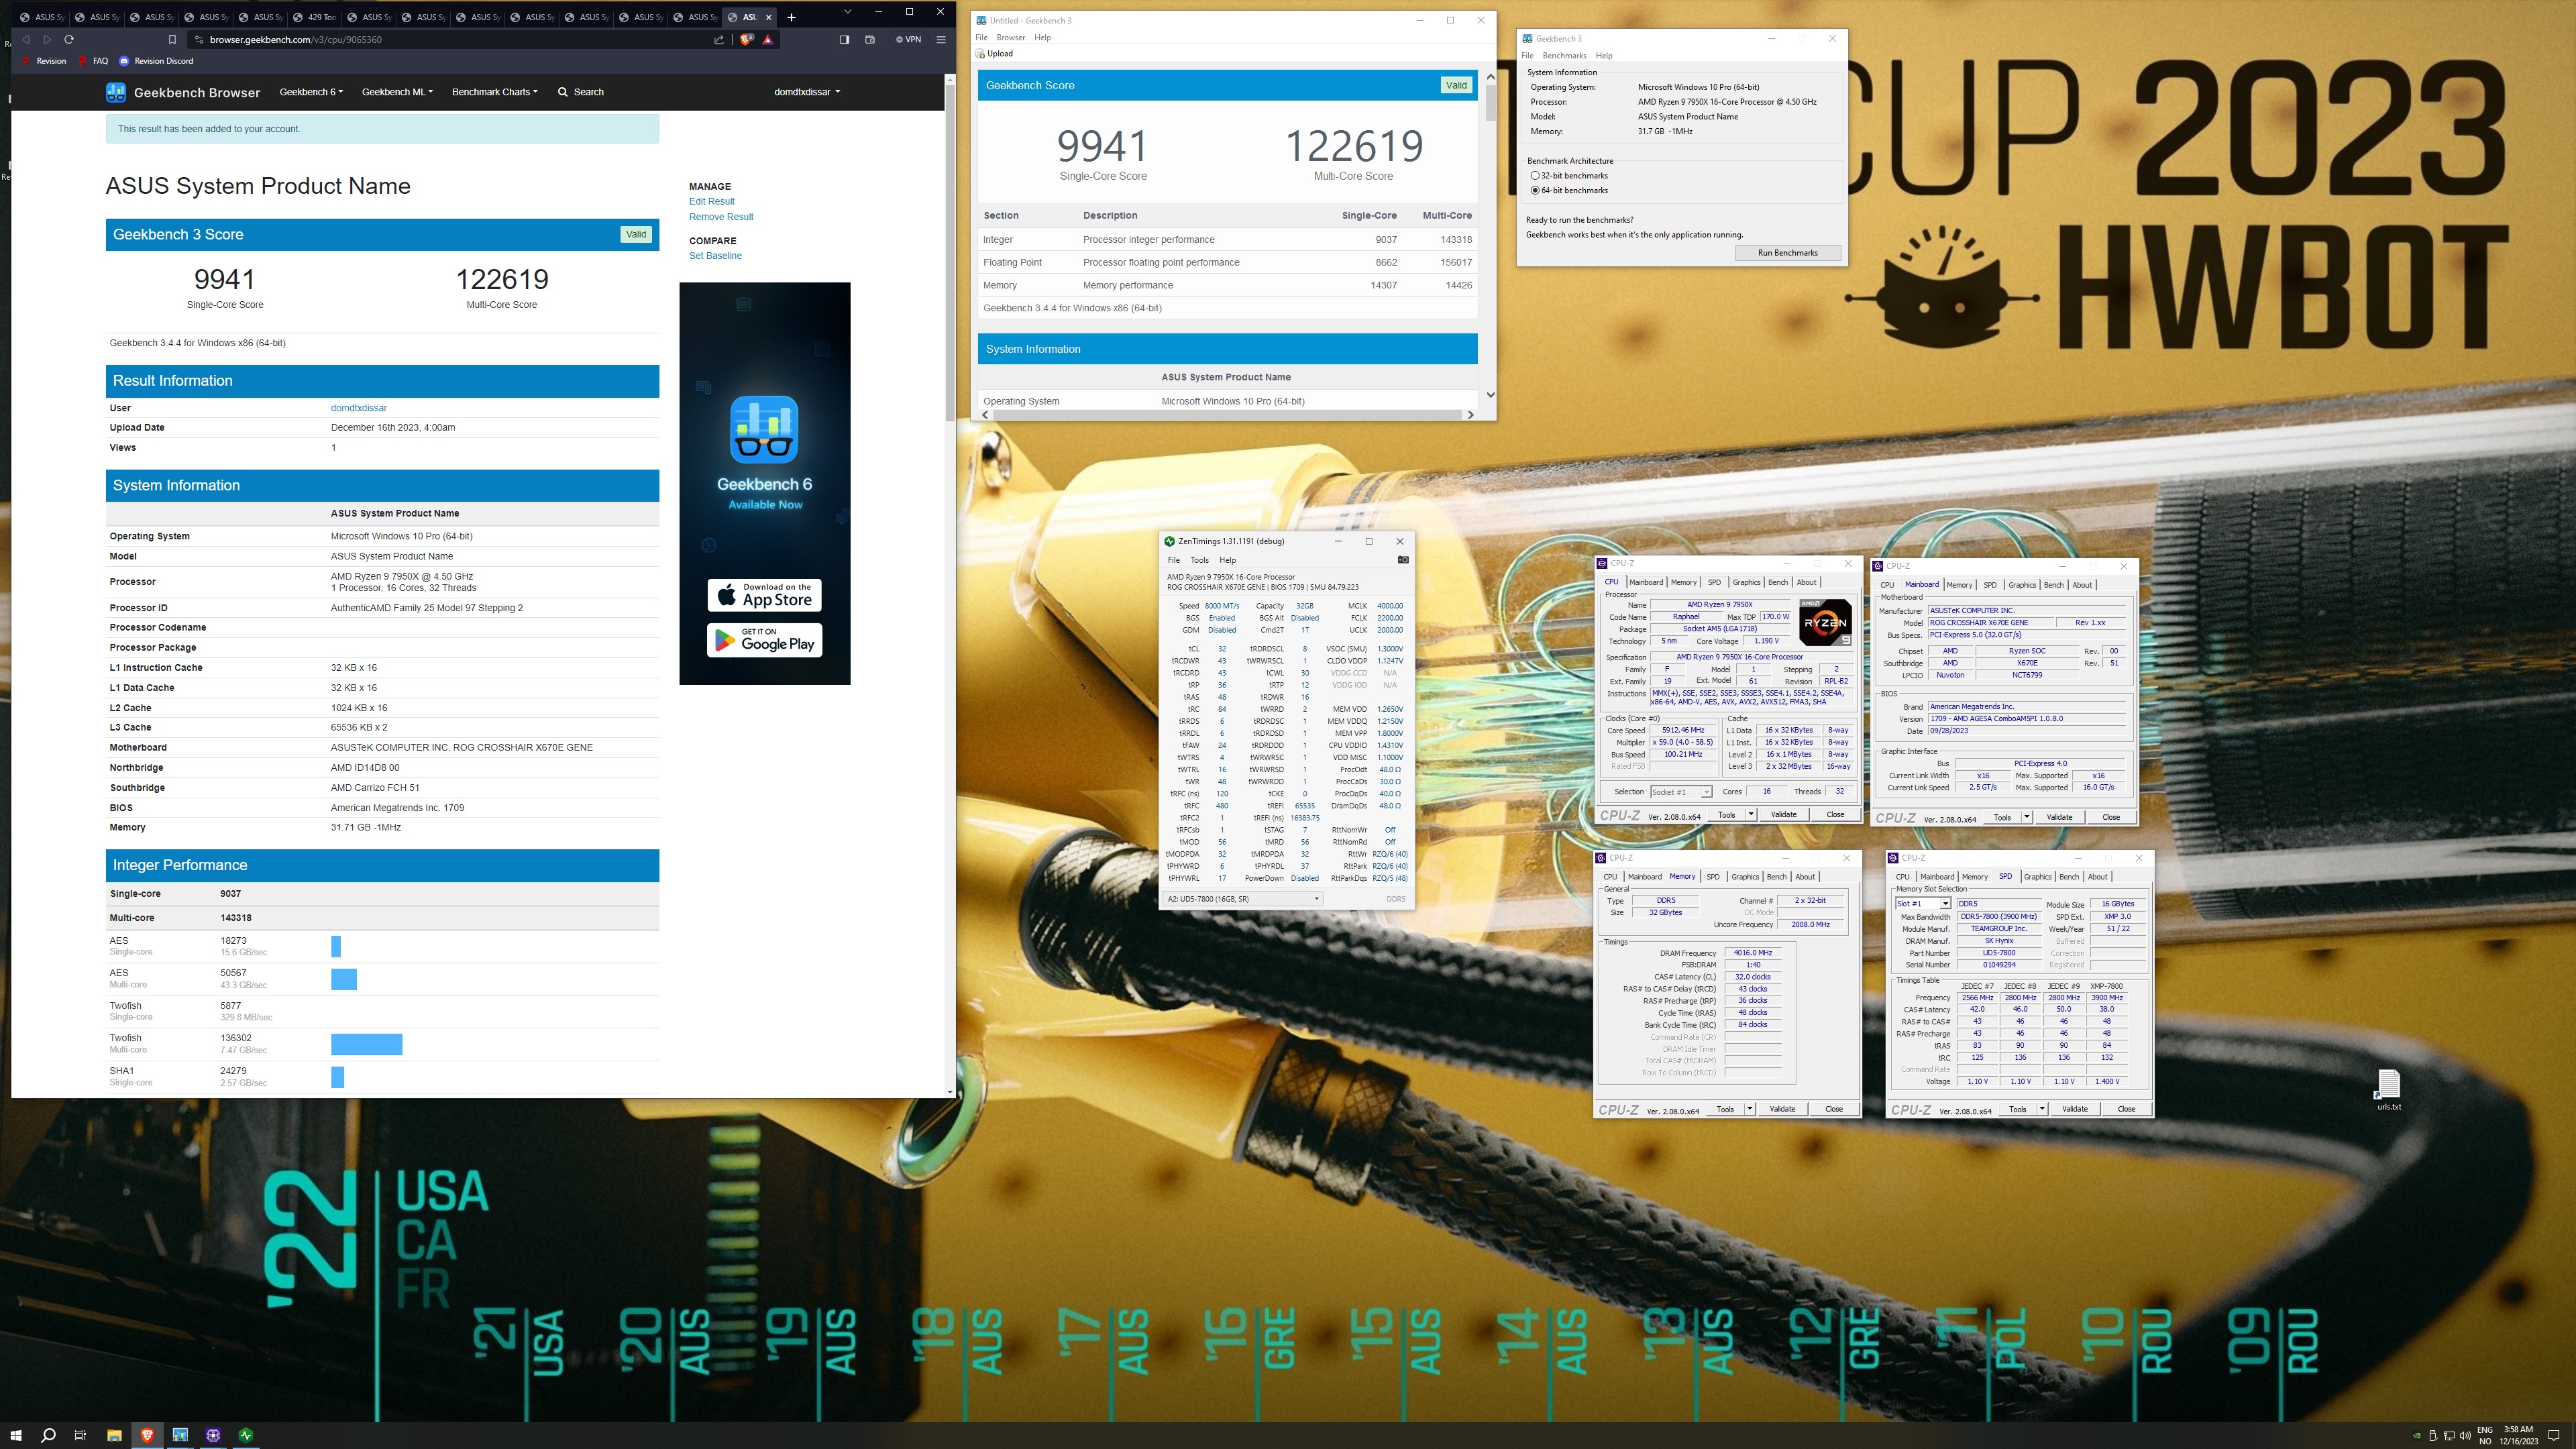
Task: Open ZenTimings A2: UD5-7800 module dropdown
Action: (1242, 899)
